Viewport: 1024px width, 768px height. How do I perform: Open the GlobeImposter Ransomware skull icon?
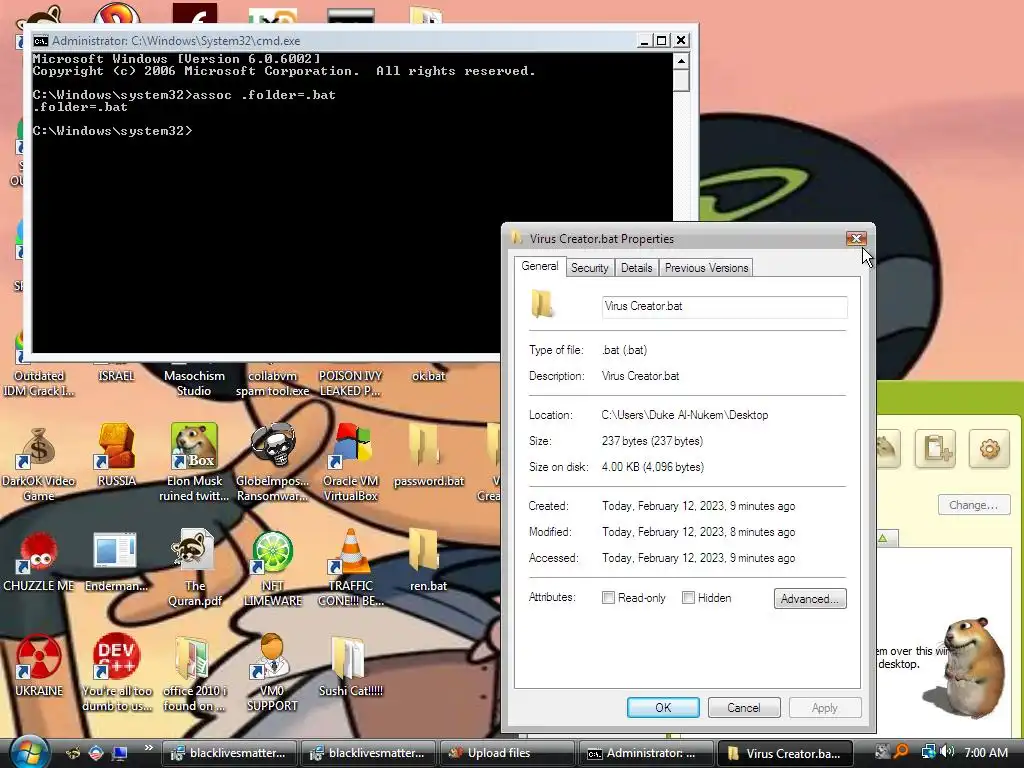tap(273, 447)
